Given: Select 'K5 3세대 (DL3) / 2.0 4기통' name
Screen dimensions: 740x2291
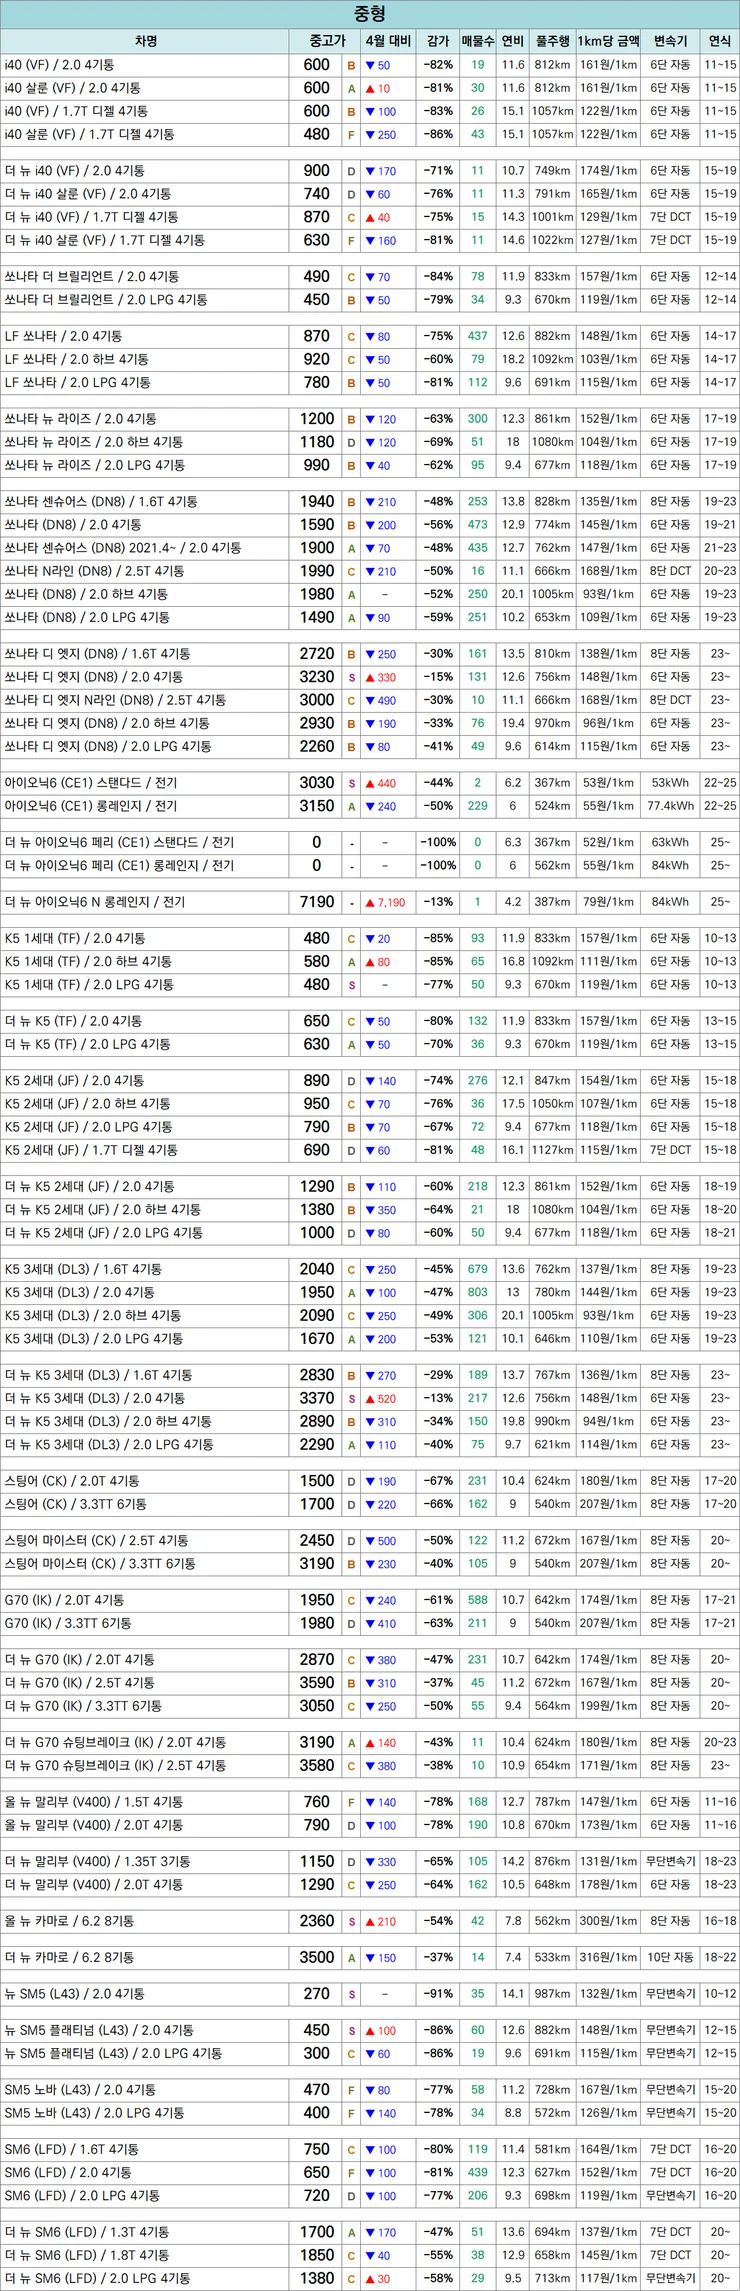Looking at the screenshot, I should [79, 1293].
